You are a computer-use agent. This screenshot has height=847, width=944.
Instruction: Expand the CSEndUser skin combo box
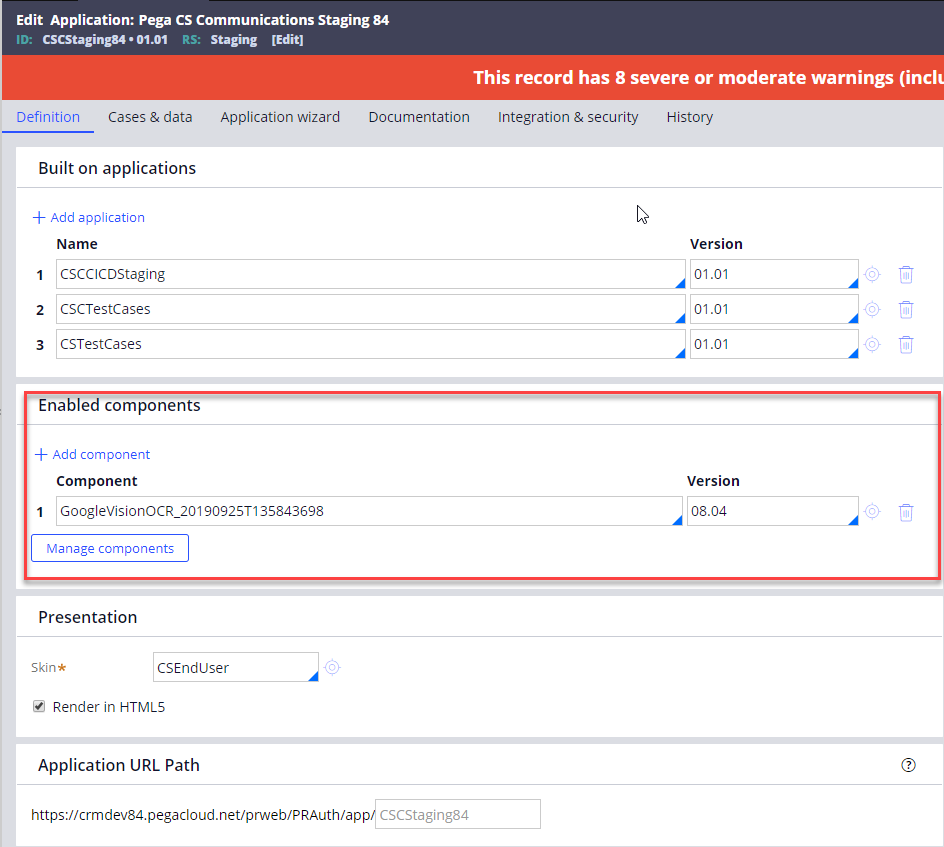[x=312, y=675]
